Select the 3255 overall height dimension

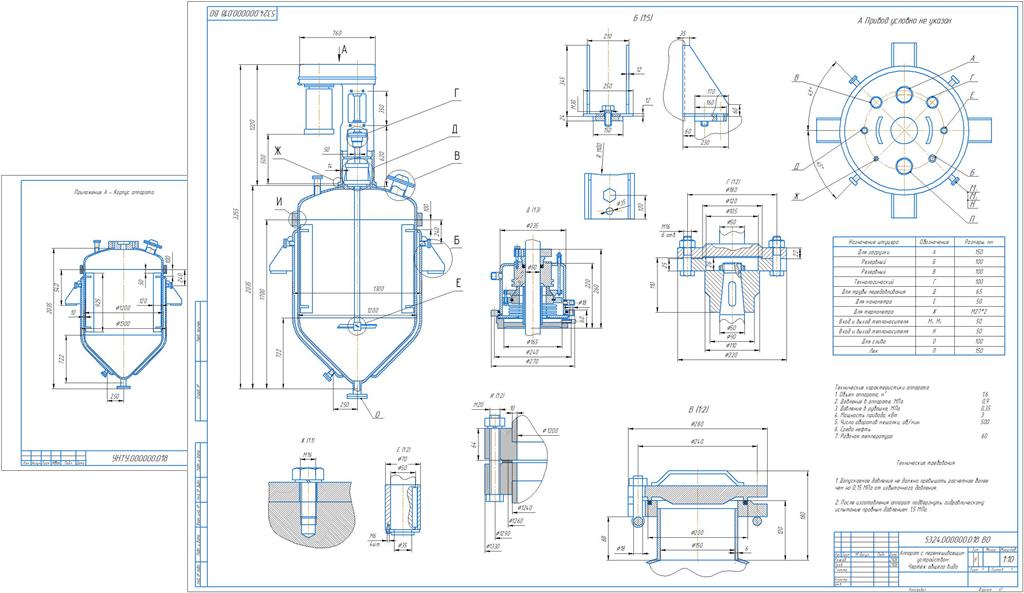click(x=234, y=213)
